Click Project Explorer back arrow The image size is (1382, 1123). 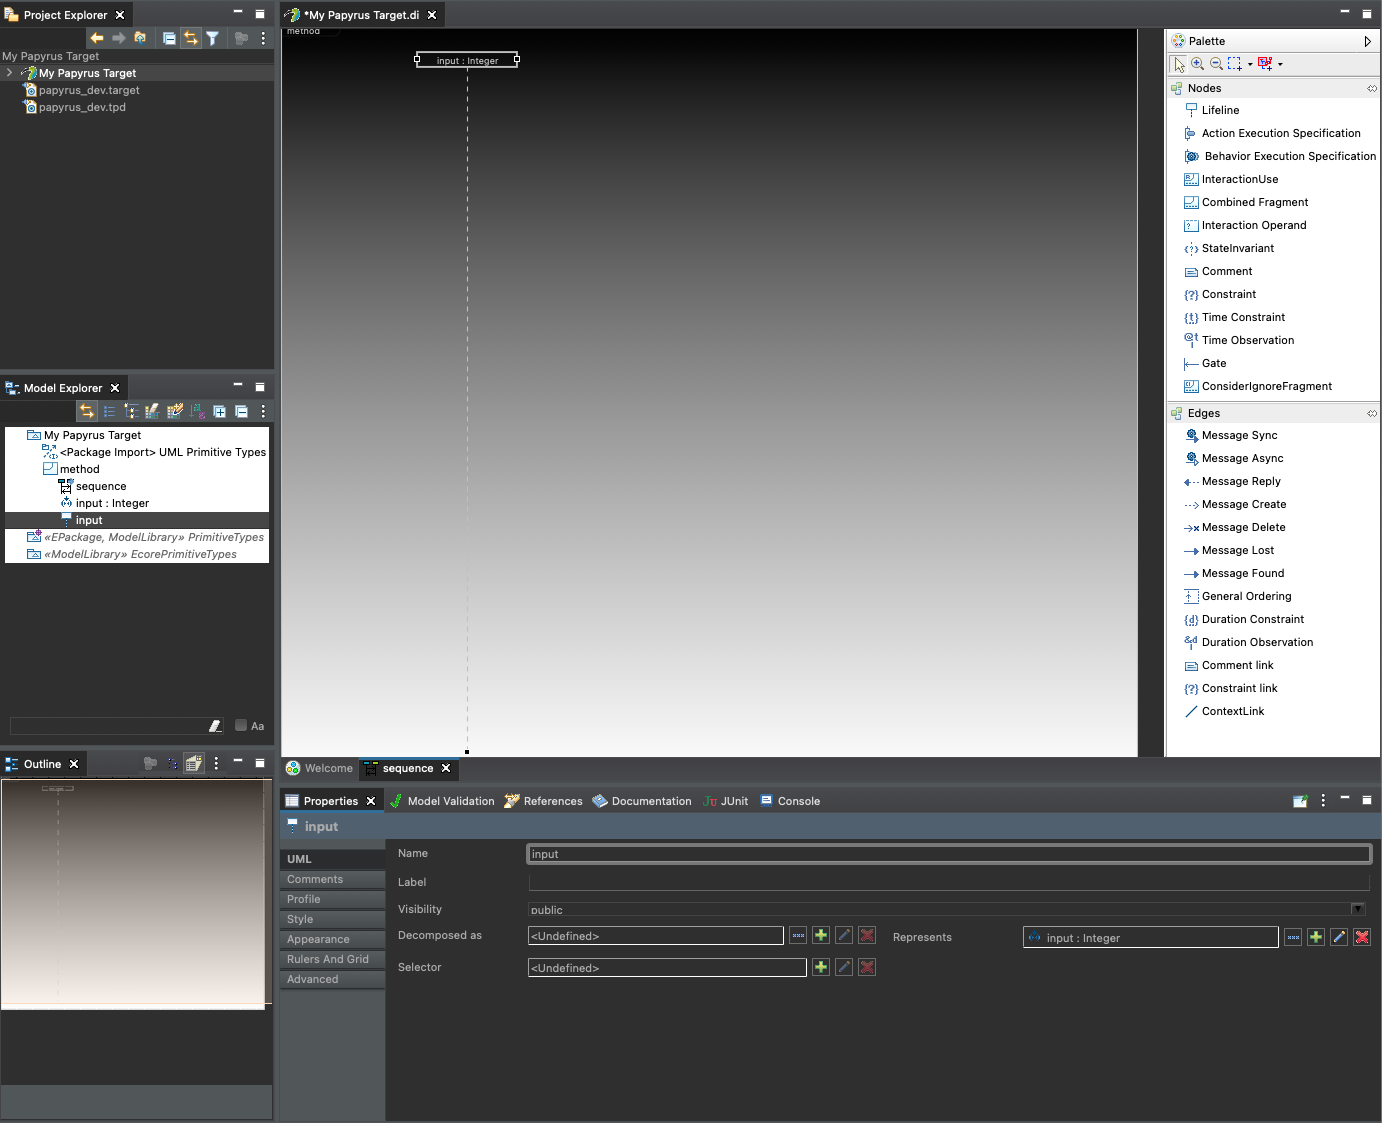point(97,38)
